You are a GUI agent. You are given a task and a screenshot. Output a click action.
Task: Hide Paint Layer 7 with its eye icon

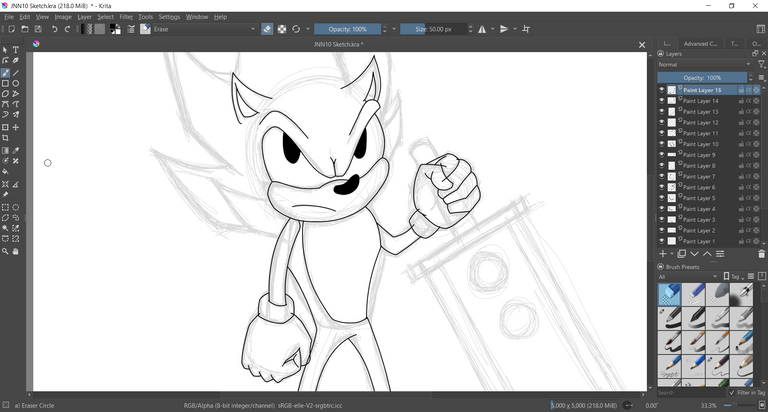(662, 176)
